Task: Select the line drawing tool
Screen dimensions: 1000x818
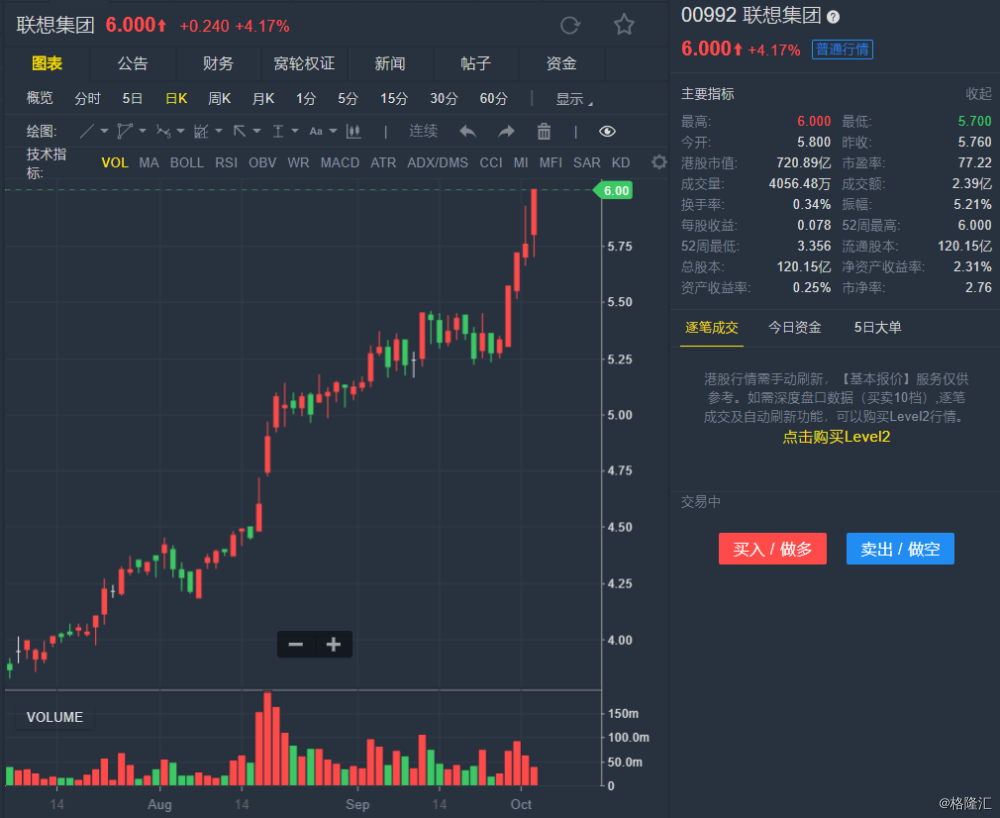Action: click(x=87, y=131)
